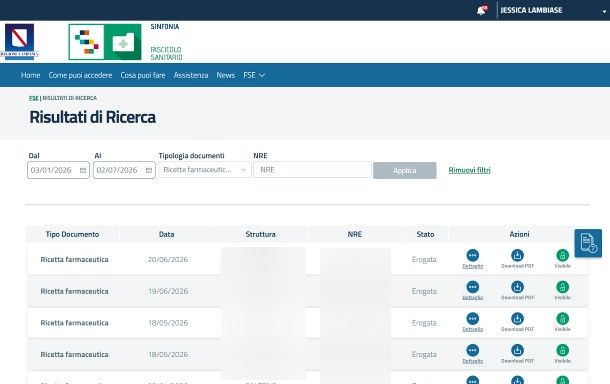The width and height of the screenshot is (610, 384).
Task: Click the Rimuovi filtri link
Action: coord(470,170)
